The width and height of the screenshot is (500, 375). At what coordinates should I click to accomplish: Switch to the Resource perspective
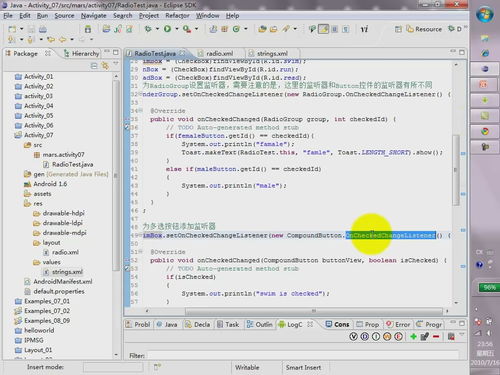pyautogui.click(x=424, y=29)
